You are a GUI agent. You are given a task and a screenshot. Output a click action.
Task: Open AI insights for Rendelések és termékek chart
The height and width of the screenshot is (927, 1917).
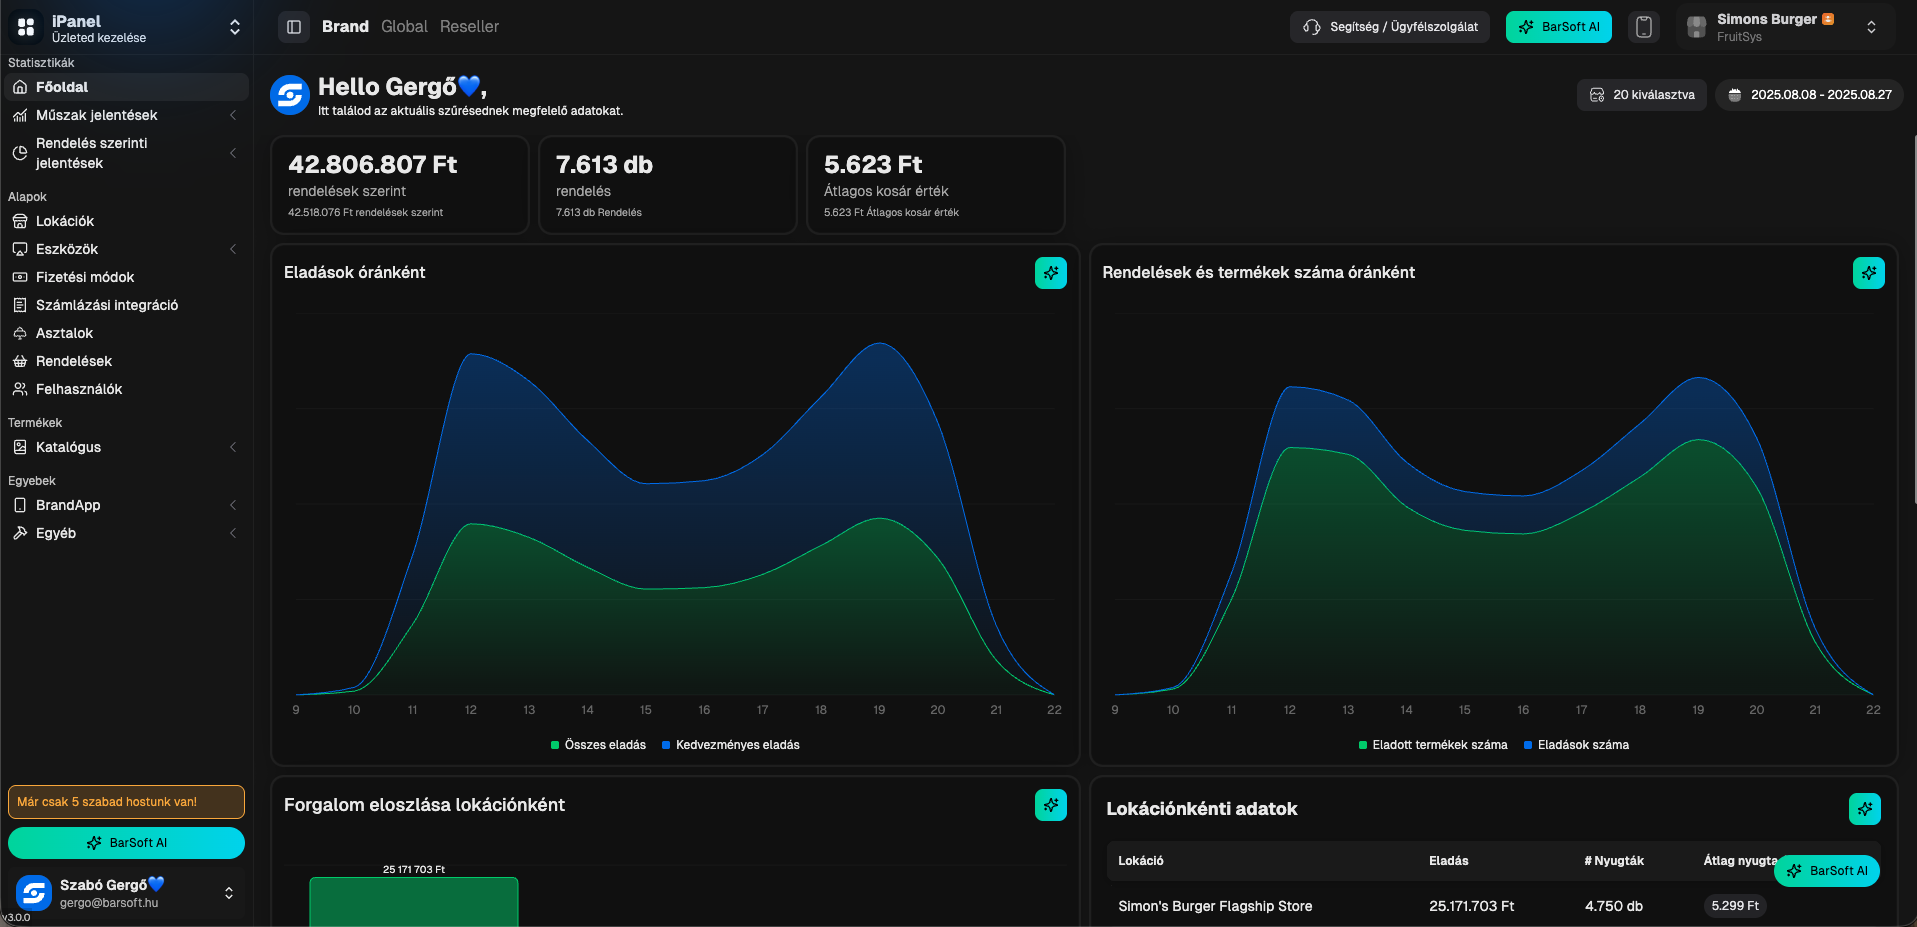tap(1868, 273)
